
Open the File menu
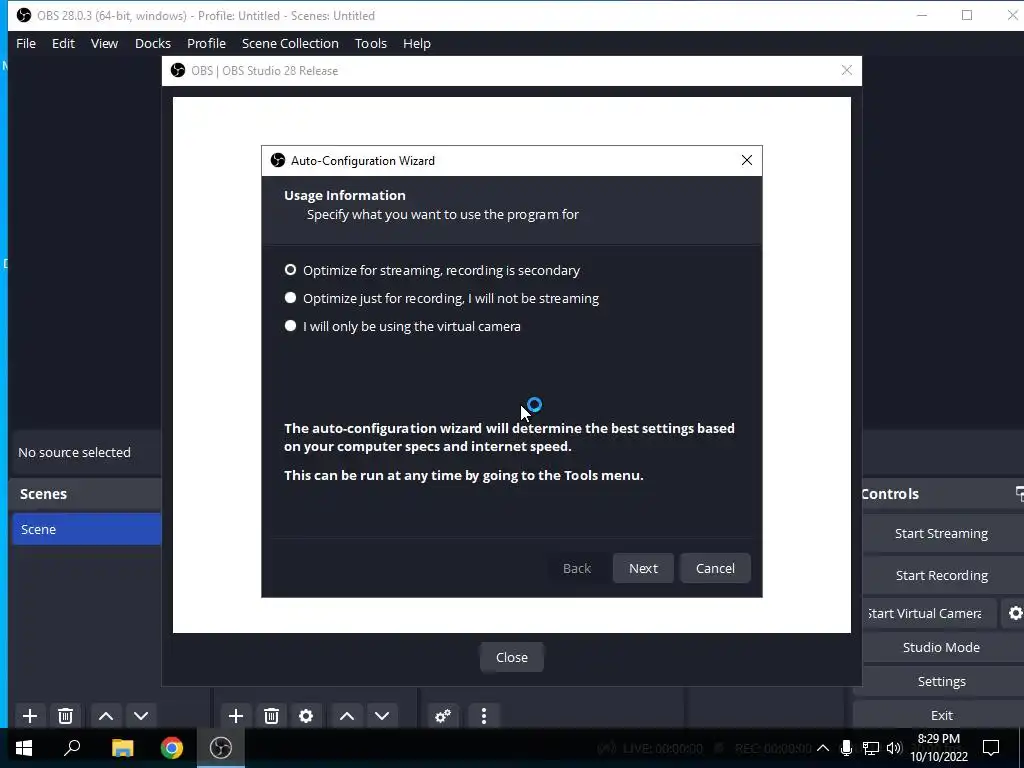[26, 43]
